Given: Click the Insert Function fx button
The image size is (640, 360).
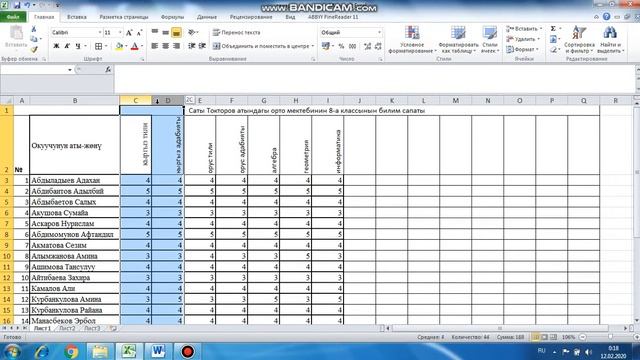Looking at the screenshot, I should tap(108, 70).
